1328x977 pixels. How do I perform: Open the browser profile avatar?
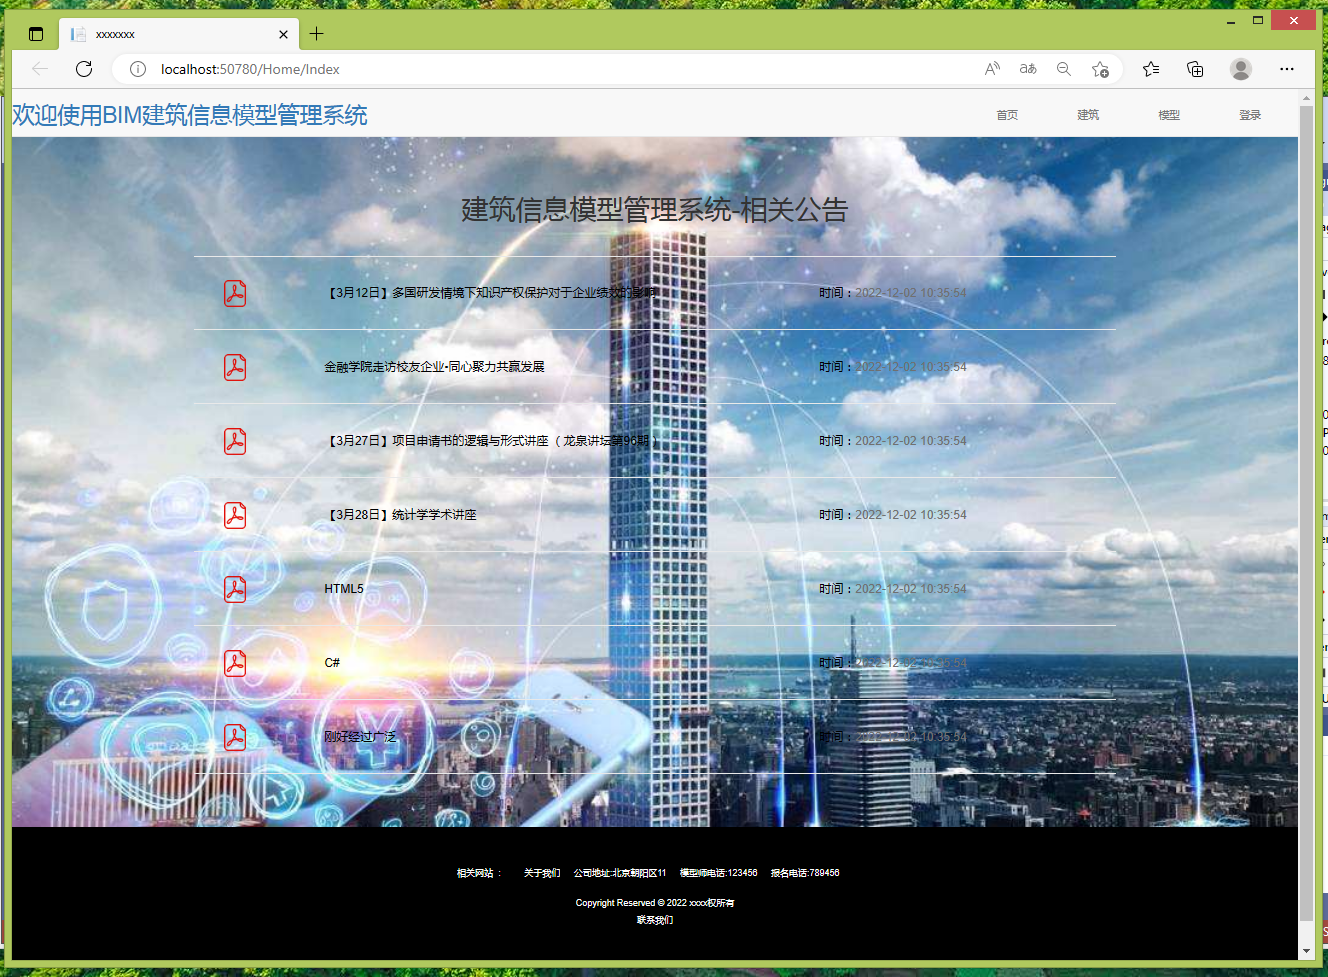1241,69
